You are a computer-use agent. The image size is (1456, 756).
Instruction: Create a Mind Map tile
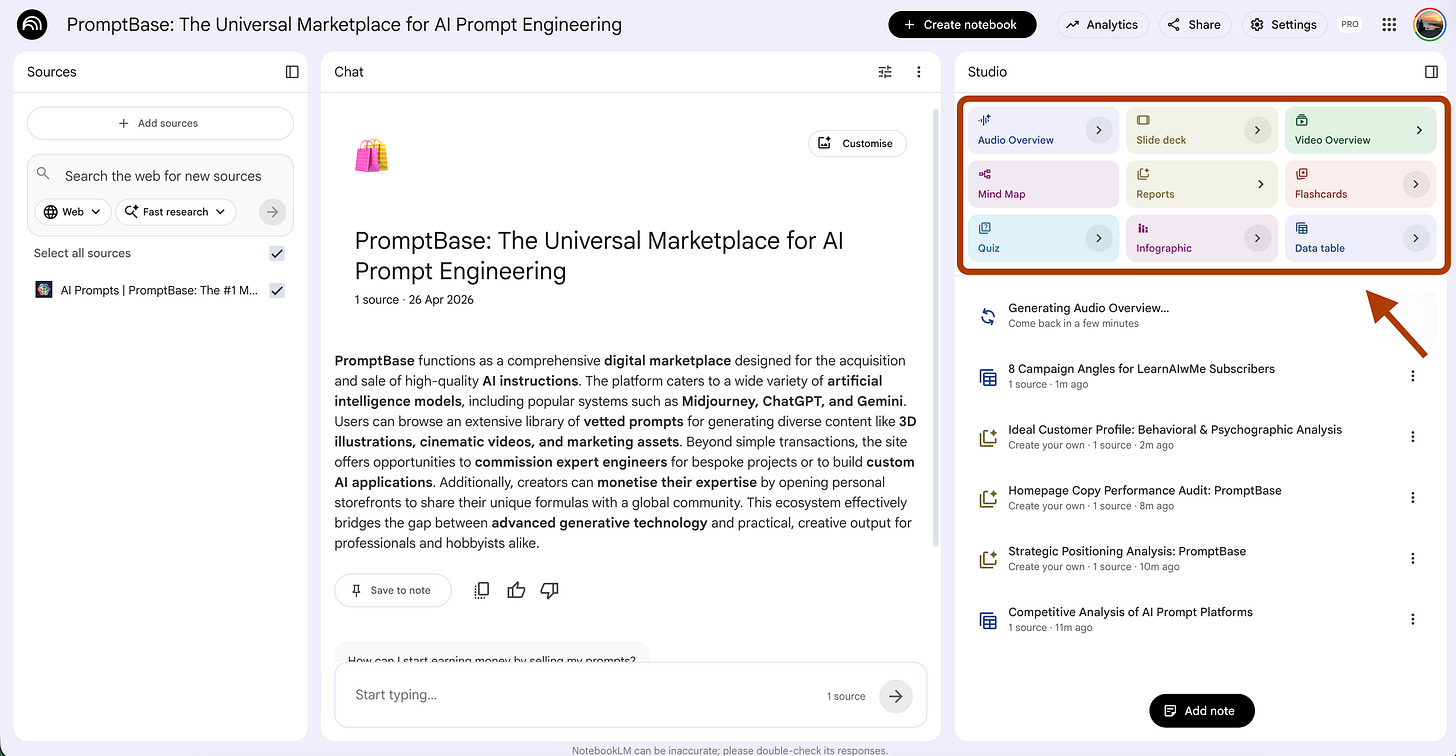tap(1043, 184)
